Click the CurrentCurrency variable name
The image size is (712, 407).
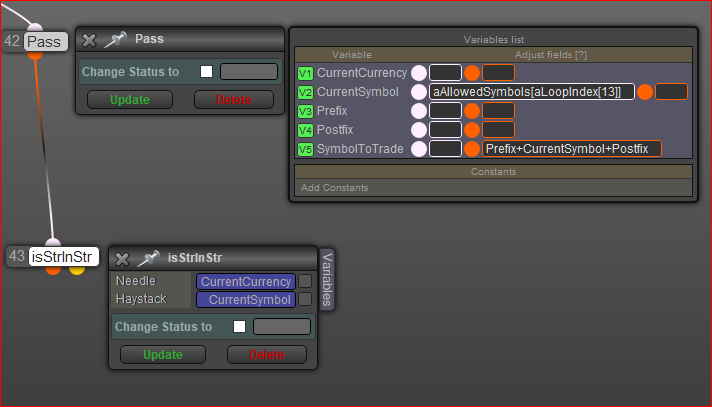click(361, 73)
